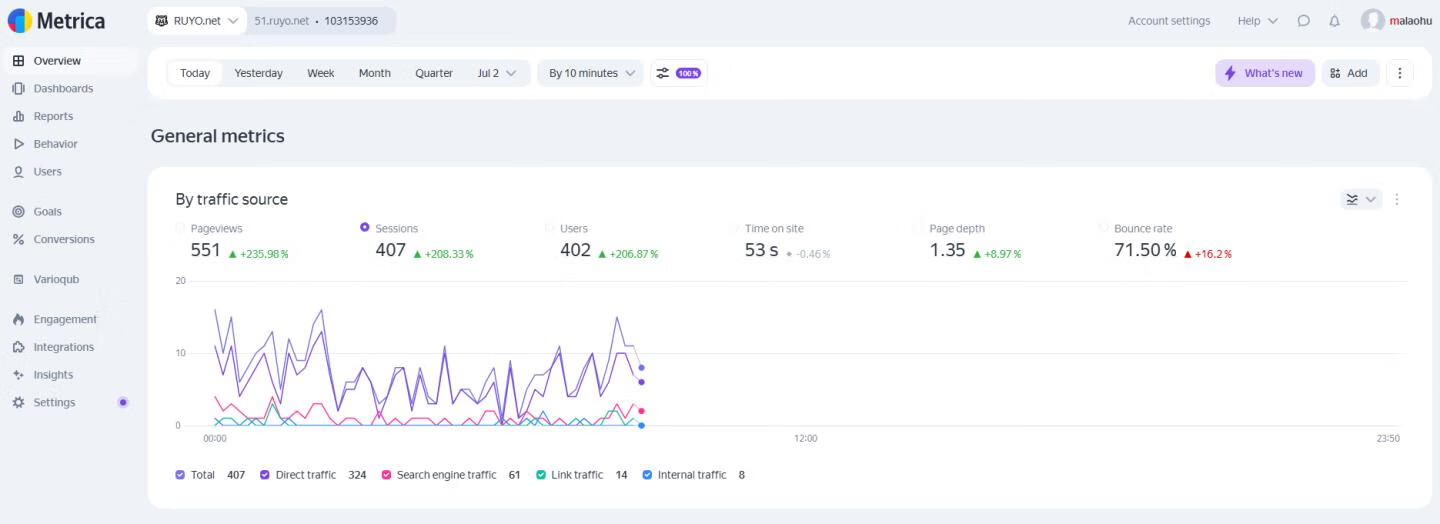The height and width of the screenshot is (524, 1440).
Task: Switch the period to Week
Action: (320, 73)
